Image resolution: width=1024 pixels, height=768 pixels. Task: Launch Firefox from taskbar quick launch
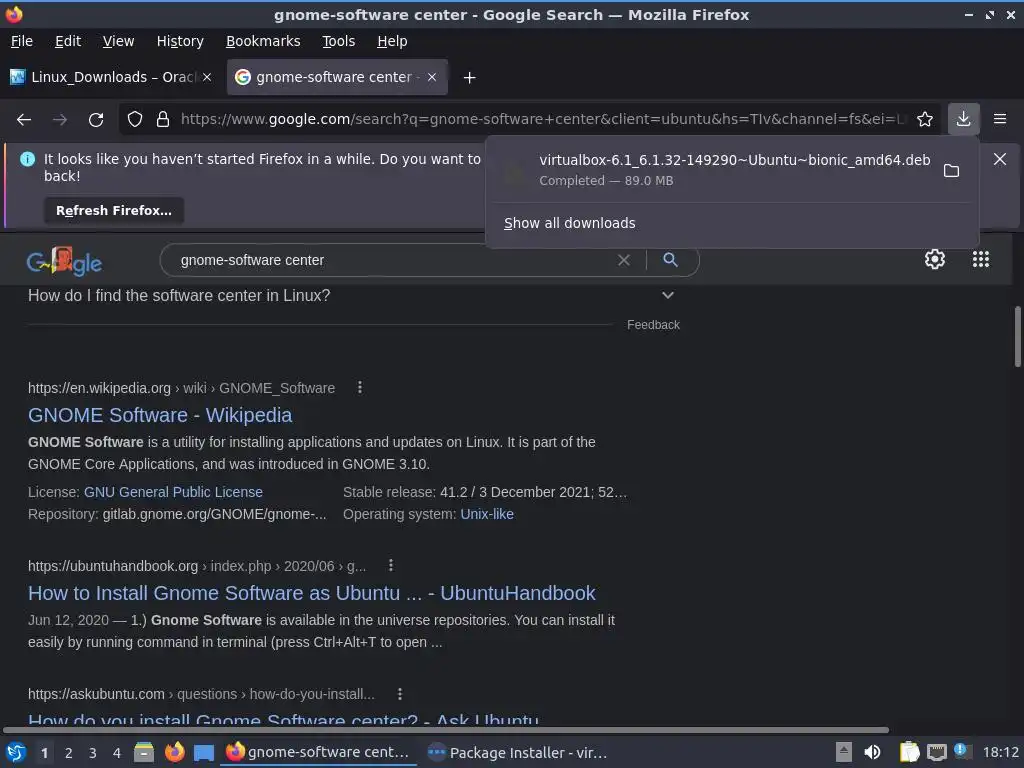point(174,752)
